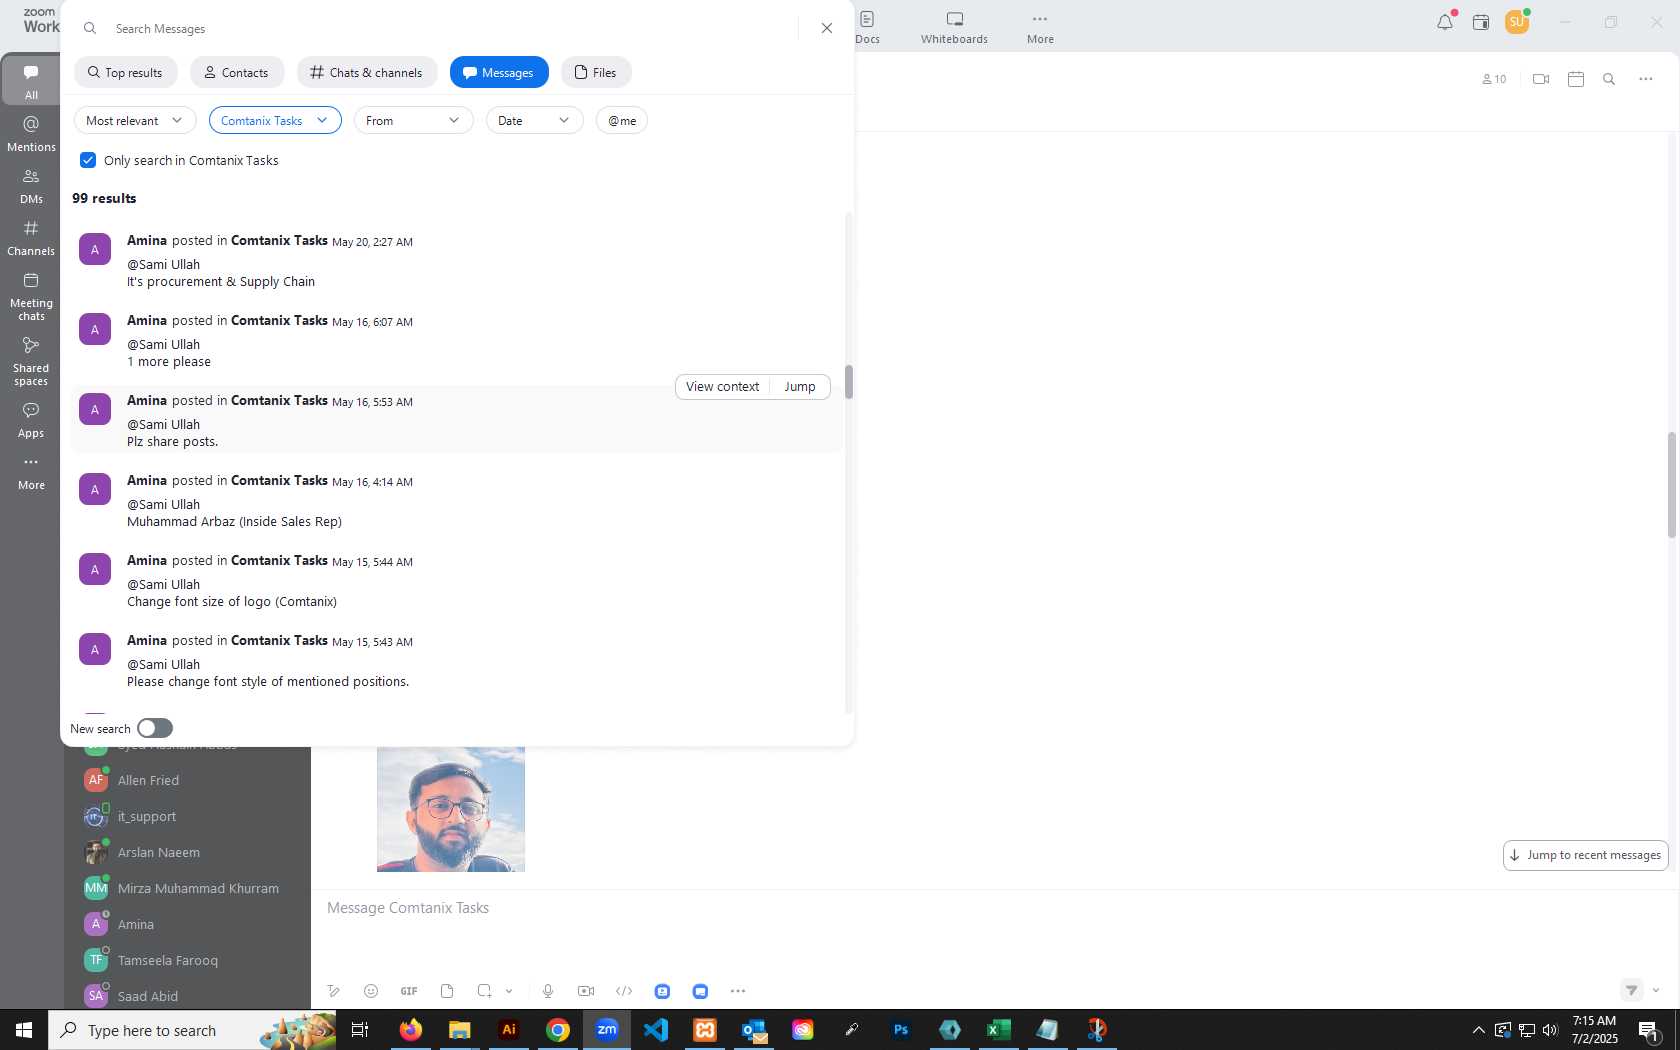Open the GIF picker in composer
Screen dimensions: 1680x1050
(409, 991)
